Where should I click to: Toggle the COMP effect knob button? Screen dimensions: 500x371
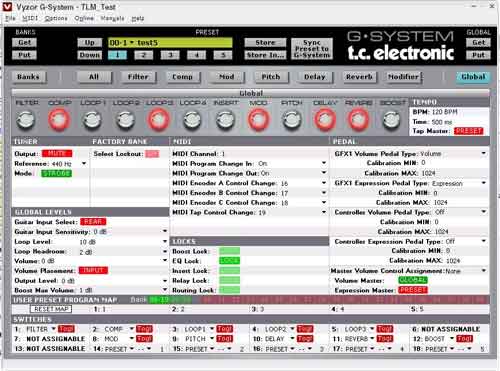coord(59,119)
